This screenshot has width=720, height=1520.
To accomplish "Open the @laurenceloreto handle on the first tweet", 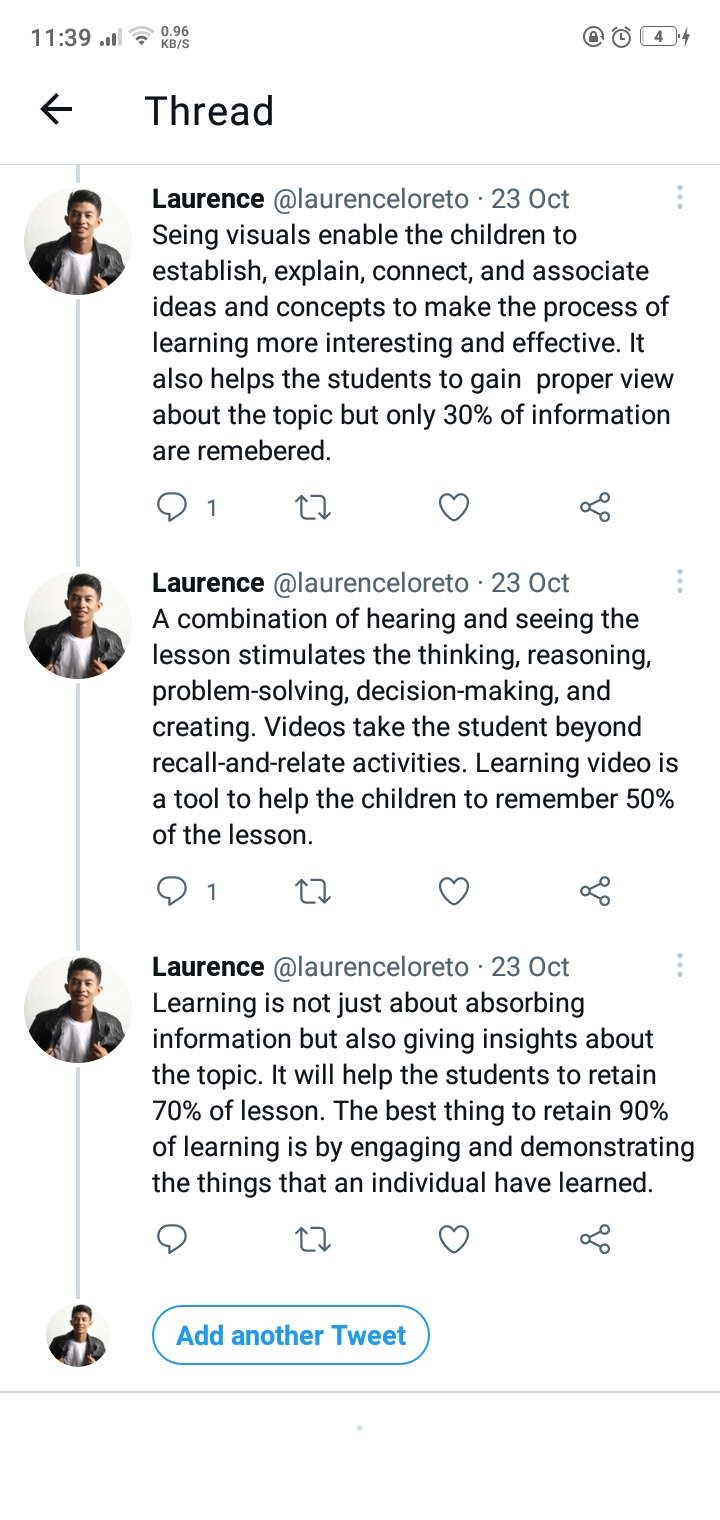I will (x=371, y=199).
